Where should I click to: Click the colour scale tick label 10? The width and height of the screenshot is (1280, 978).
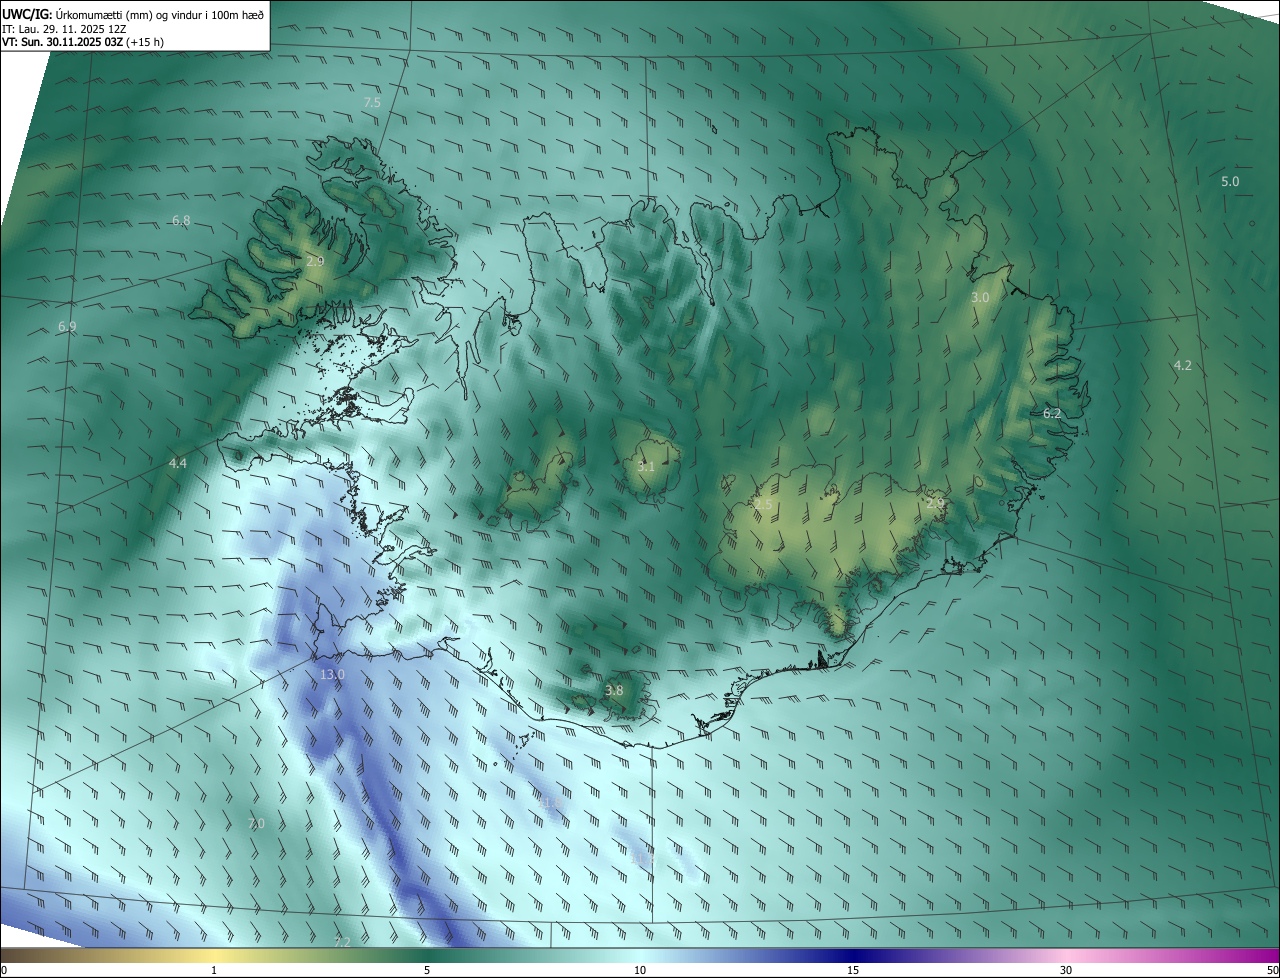pyautogui.click(x=640, y=970)
